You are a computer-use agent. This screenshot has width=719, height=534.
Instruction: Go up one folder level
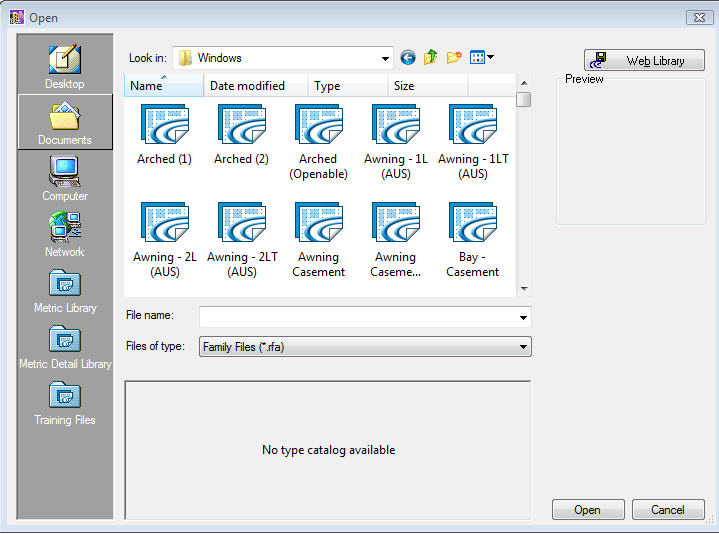click(x=431, y=58)
